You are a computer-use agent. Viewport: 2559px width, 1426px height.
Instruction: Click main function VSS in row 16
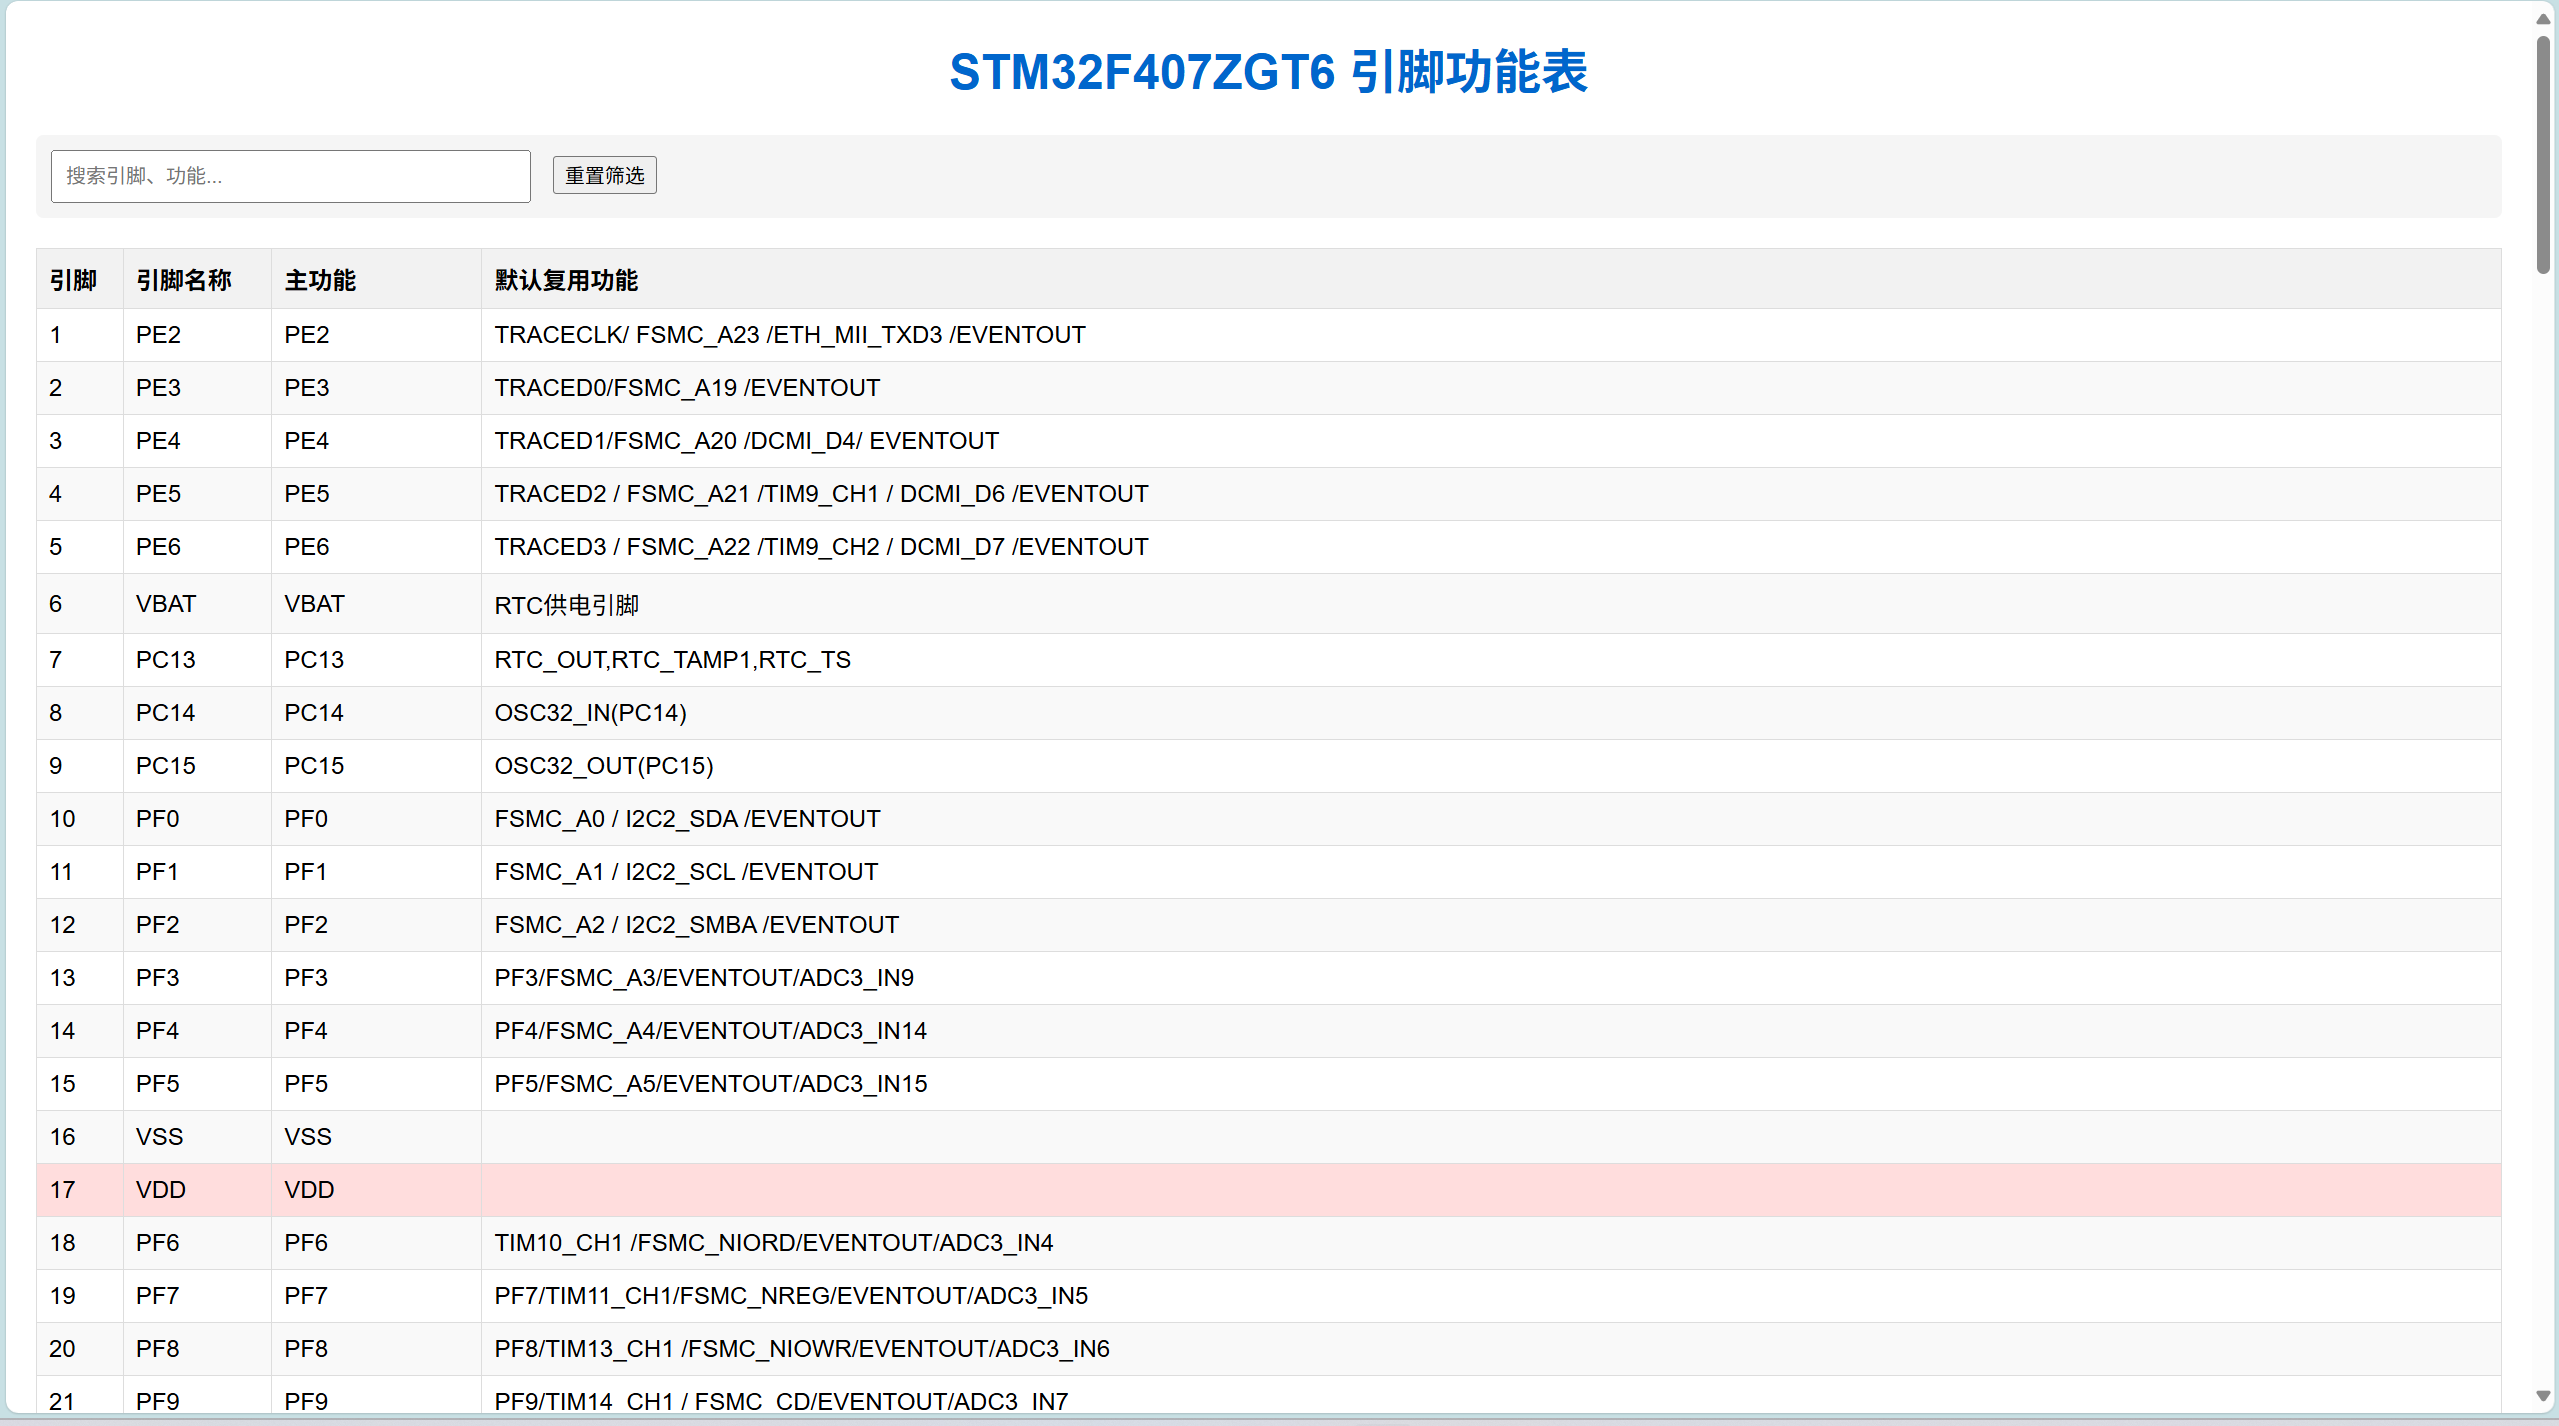376,1137
